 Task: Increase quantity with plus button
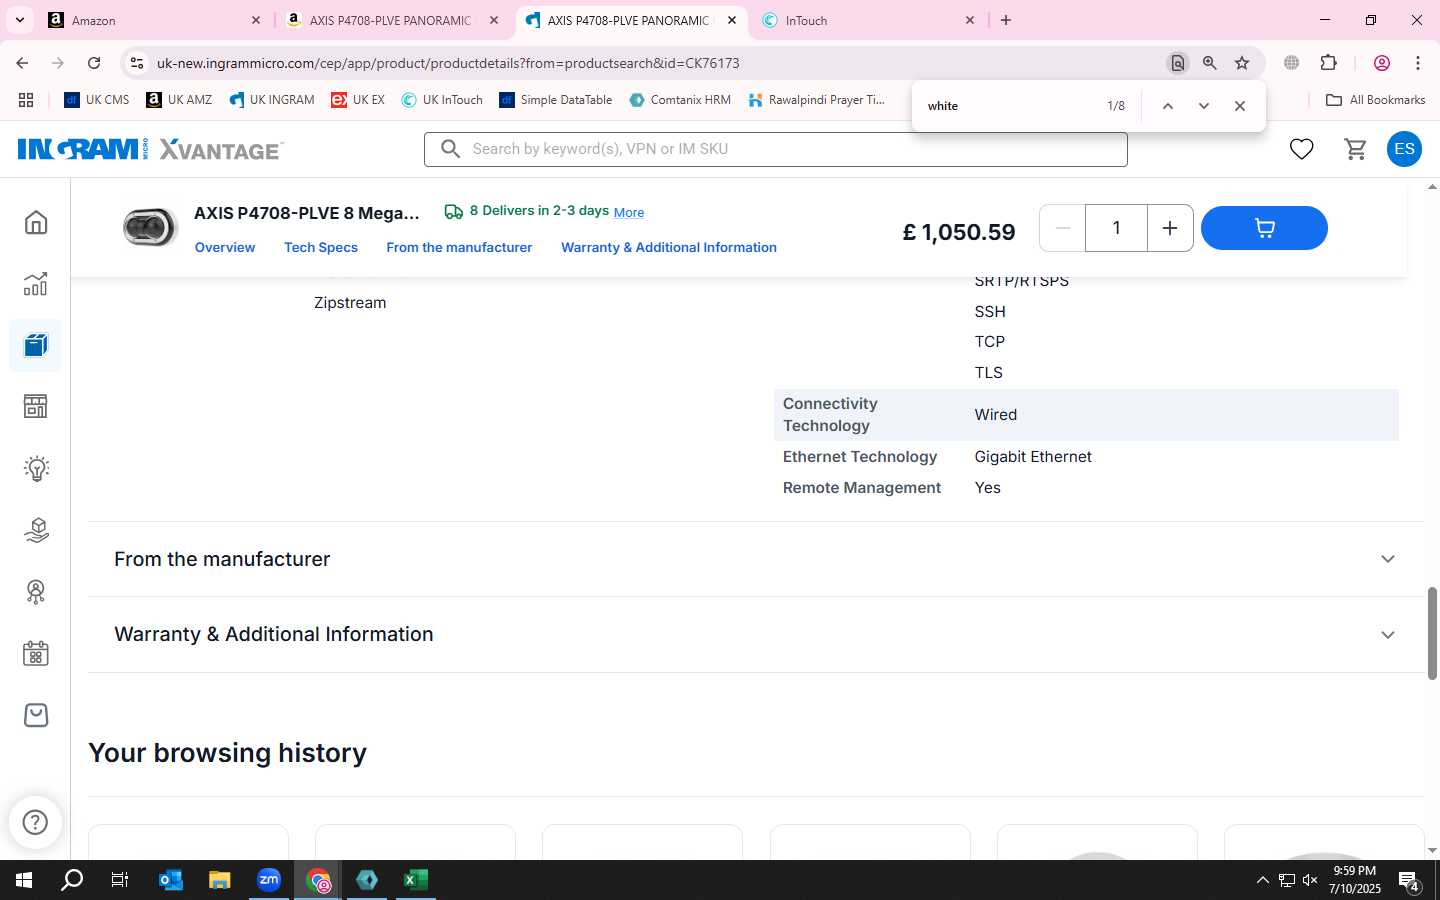(x=1169, y=228)
